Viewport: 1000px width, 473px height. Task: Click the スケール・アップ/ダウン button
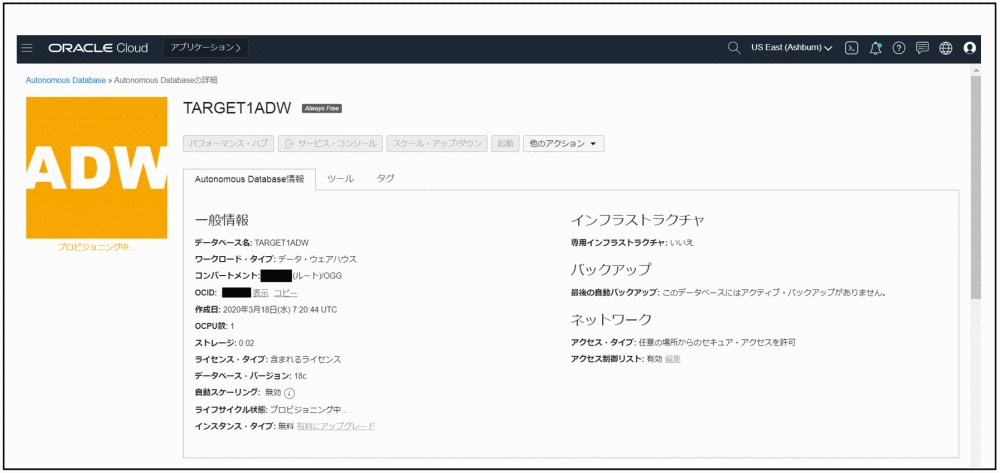click(438, 143)
